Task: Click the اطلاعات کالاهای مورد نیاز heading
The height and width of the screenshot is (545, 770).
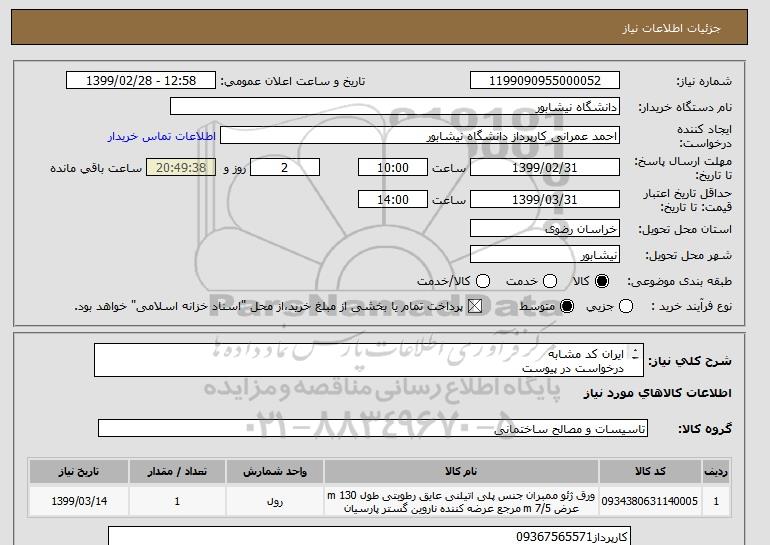Action: pyautogui.click(x=658, y=393)
